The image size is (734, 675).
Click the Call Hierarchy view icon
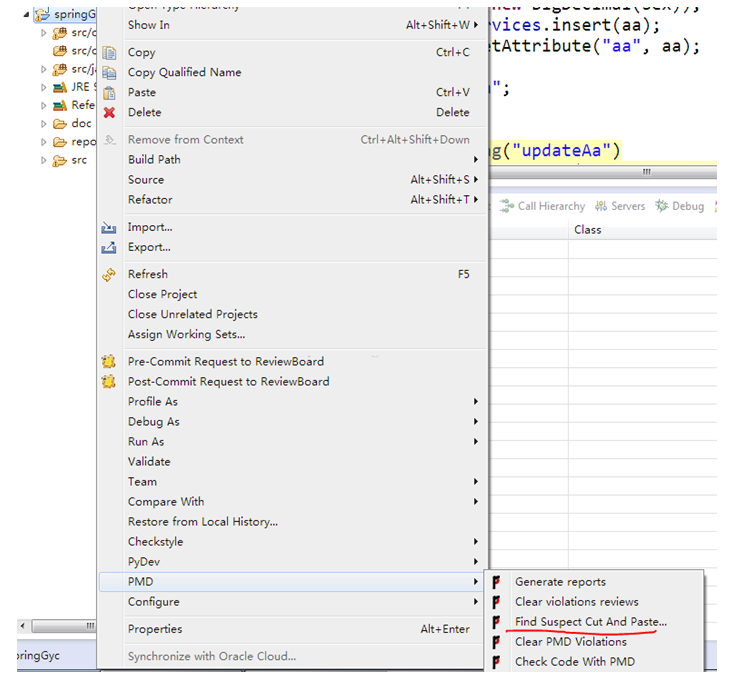click(506, 206)
